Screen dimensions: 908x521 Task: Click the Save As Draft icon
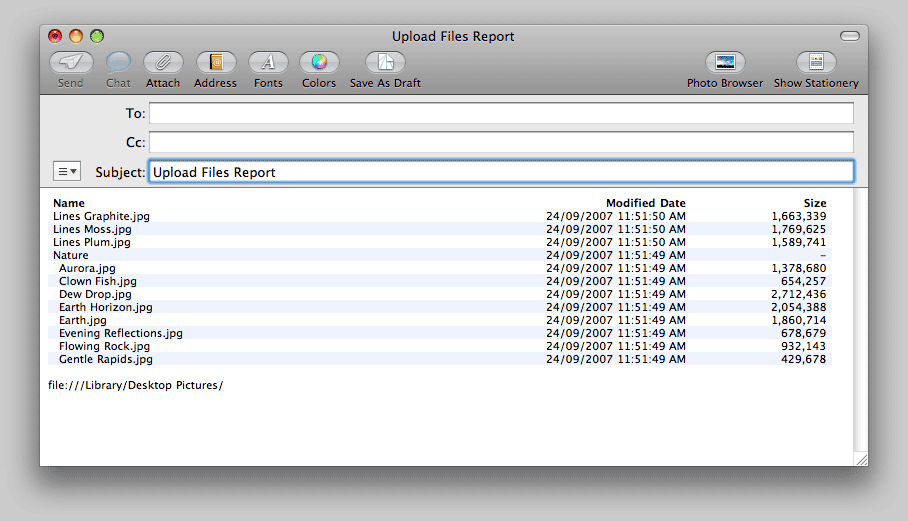[385, 62]
